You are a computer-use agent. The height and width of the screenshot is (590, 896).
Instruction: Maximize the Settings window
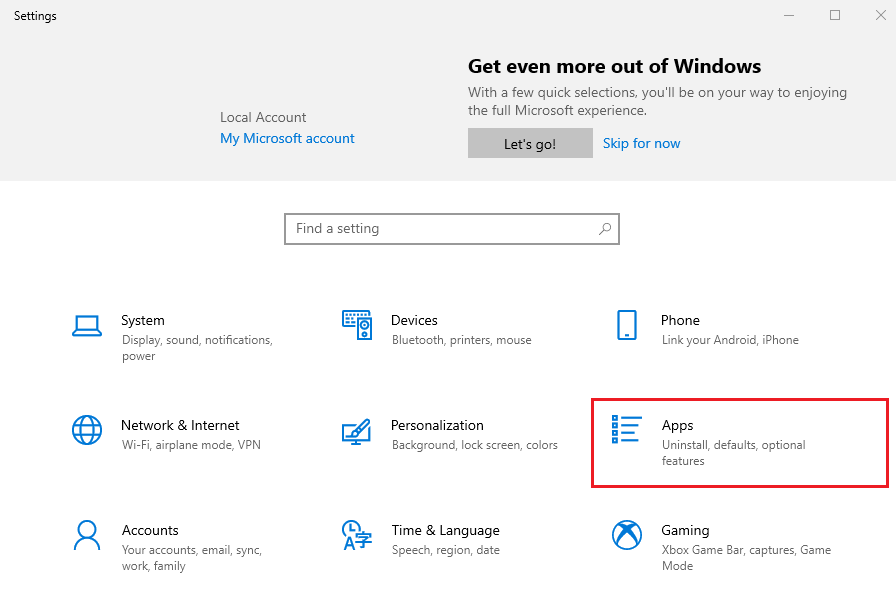(x=835, y=15)
